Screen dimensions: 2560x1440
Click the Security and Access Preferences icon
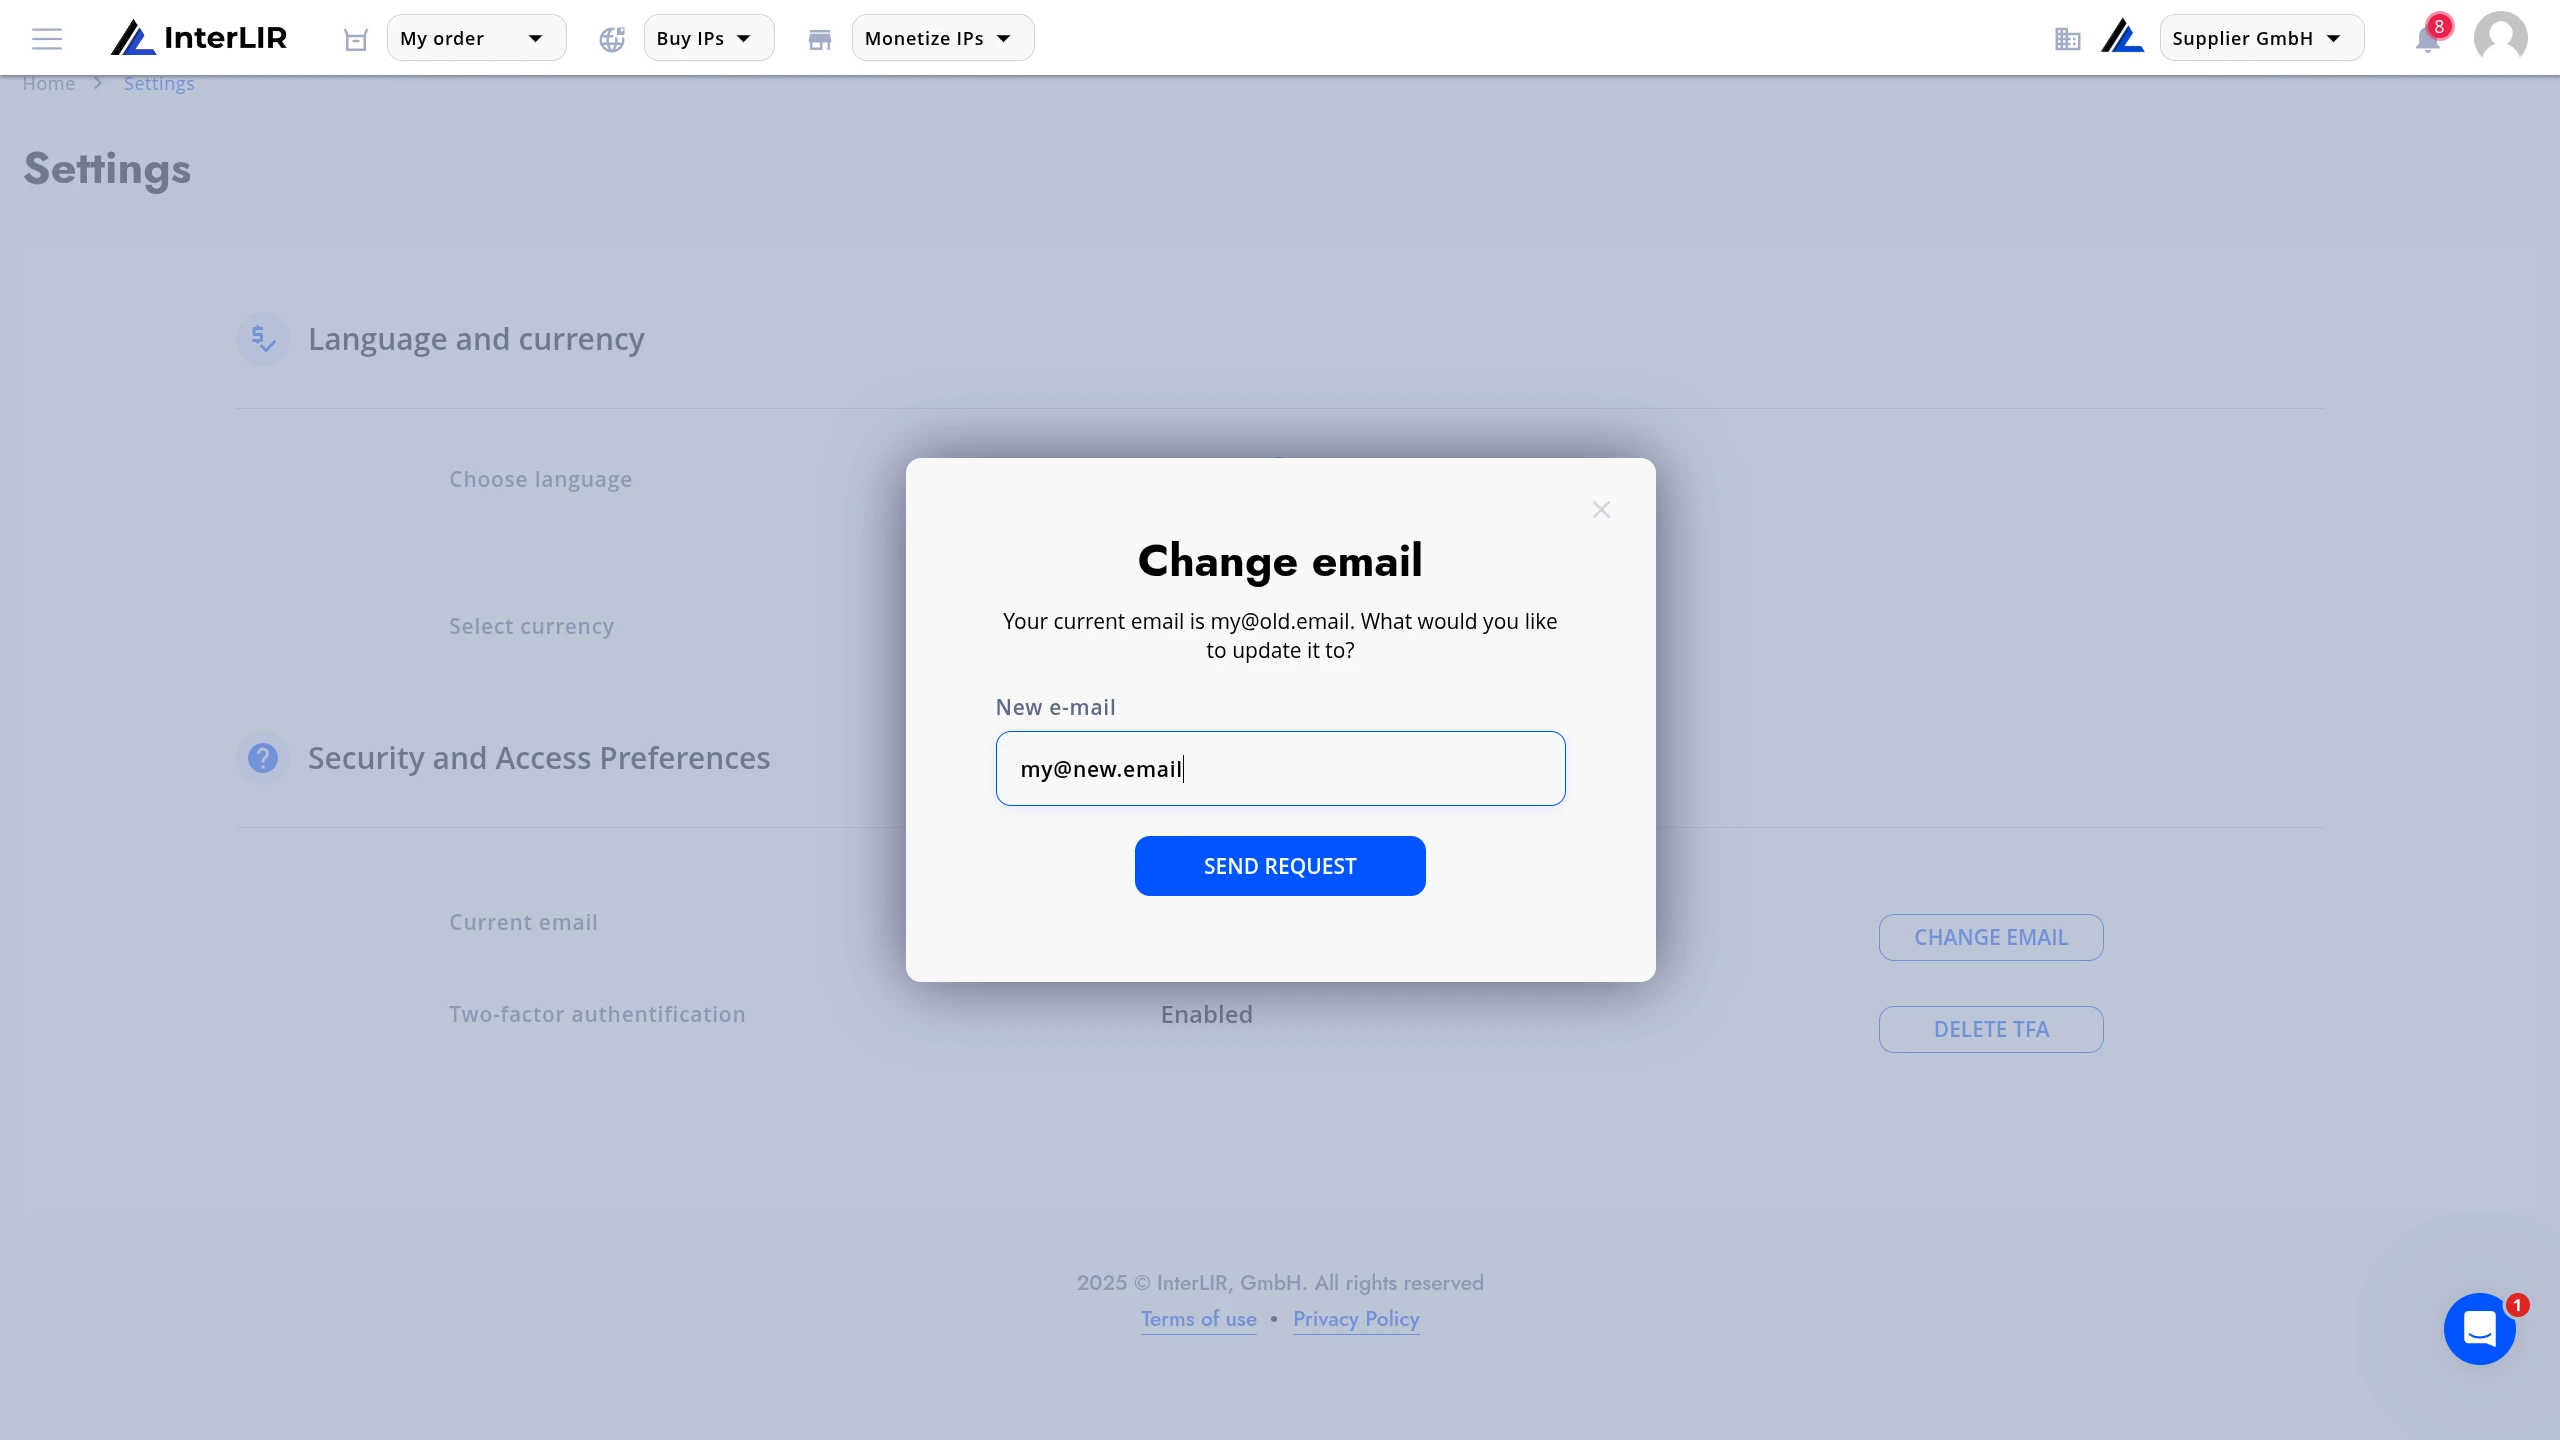263,758
